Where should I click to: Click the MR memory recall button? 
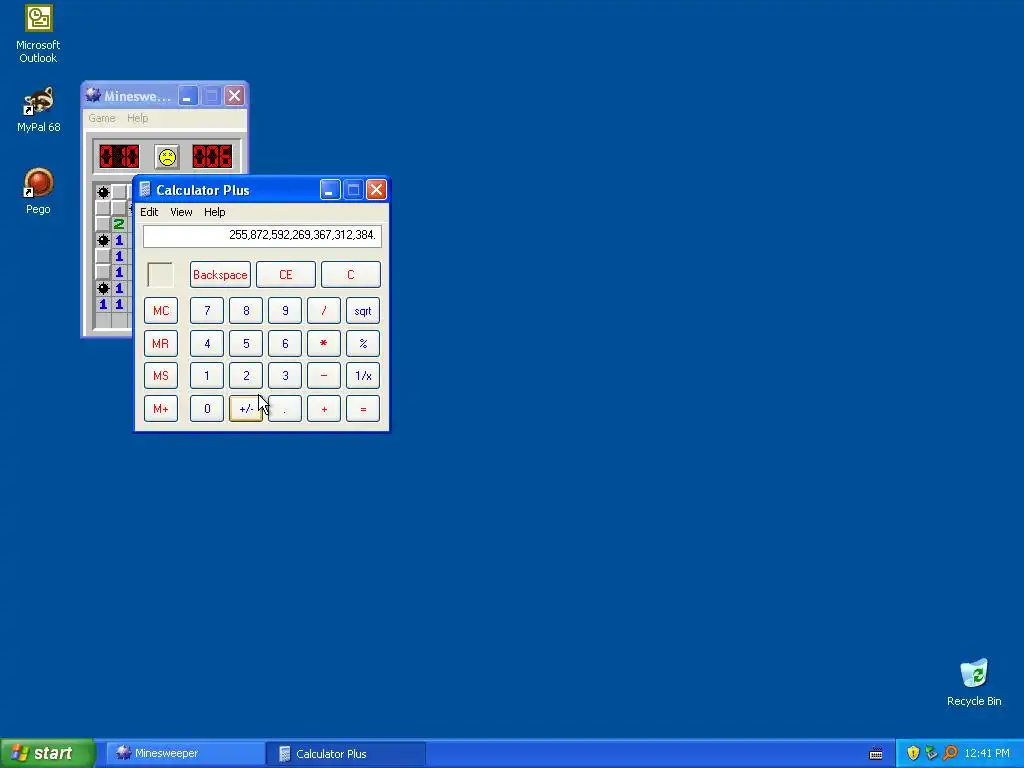161,344
